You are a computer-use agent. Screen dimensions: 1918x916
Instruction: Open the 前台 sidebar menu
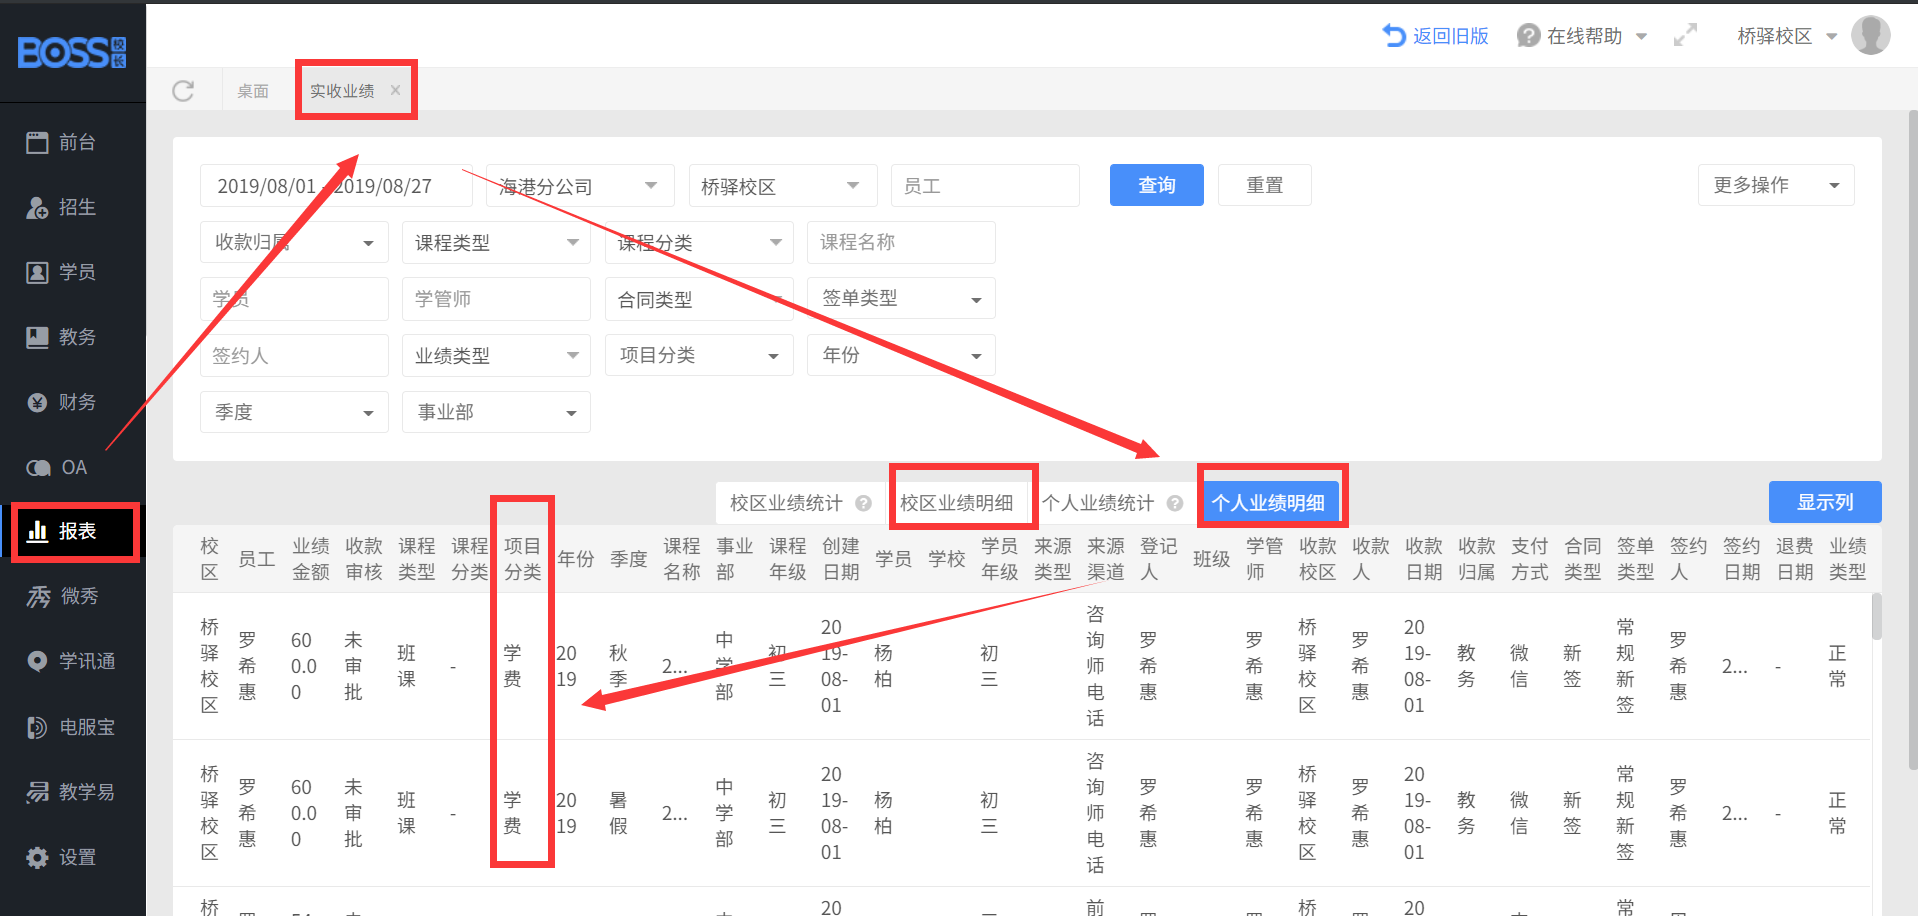(73, 142)
